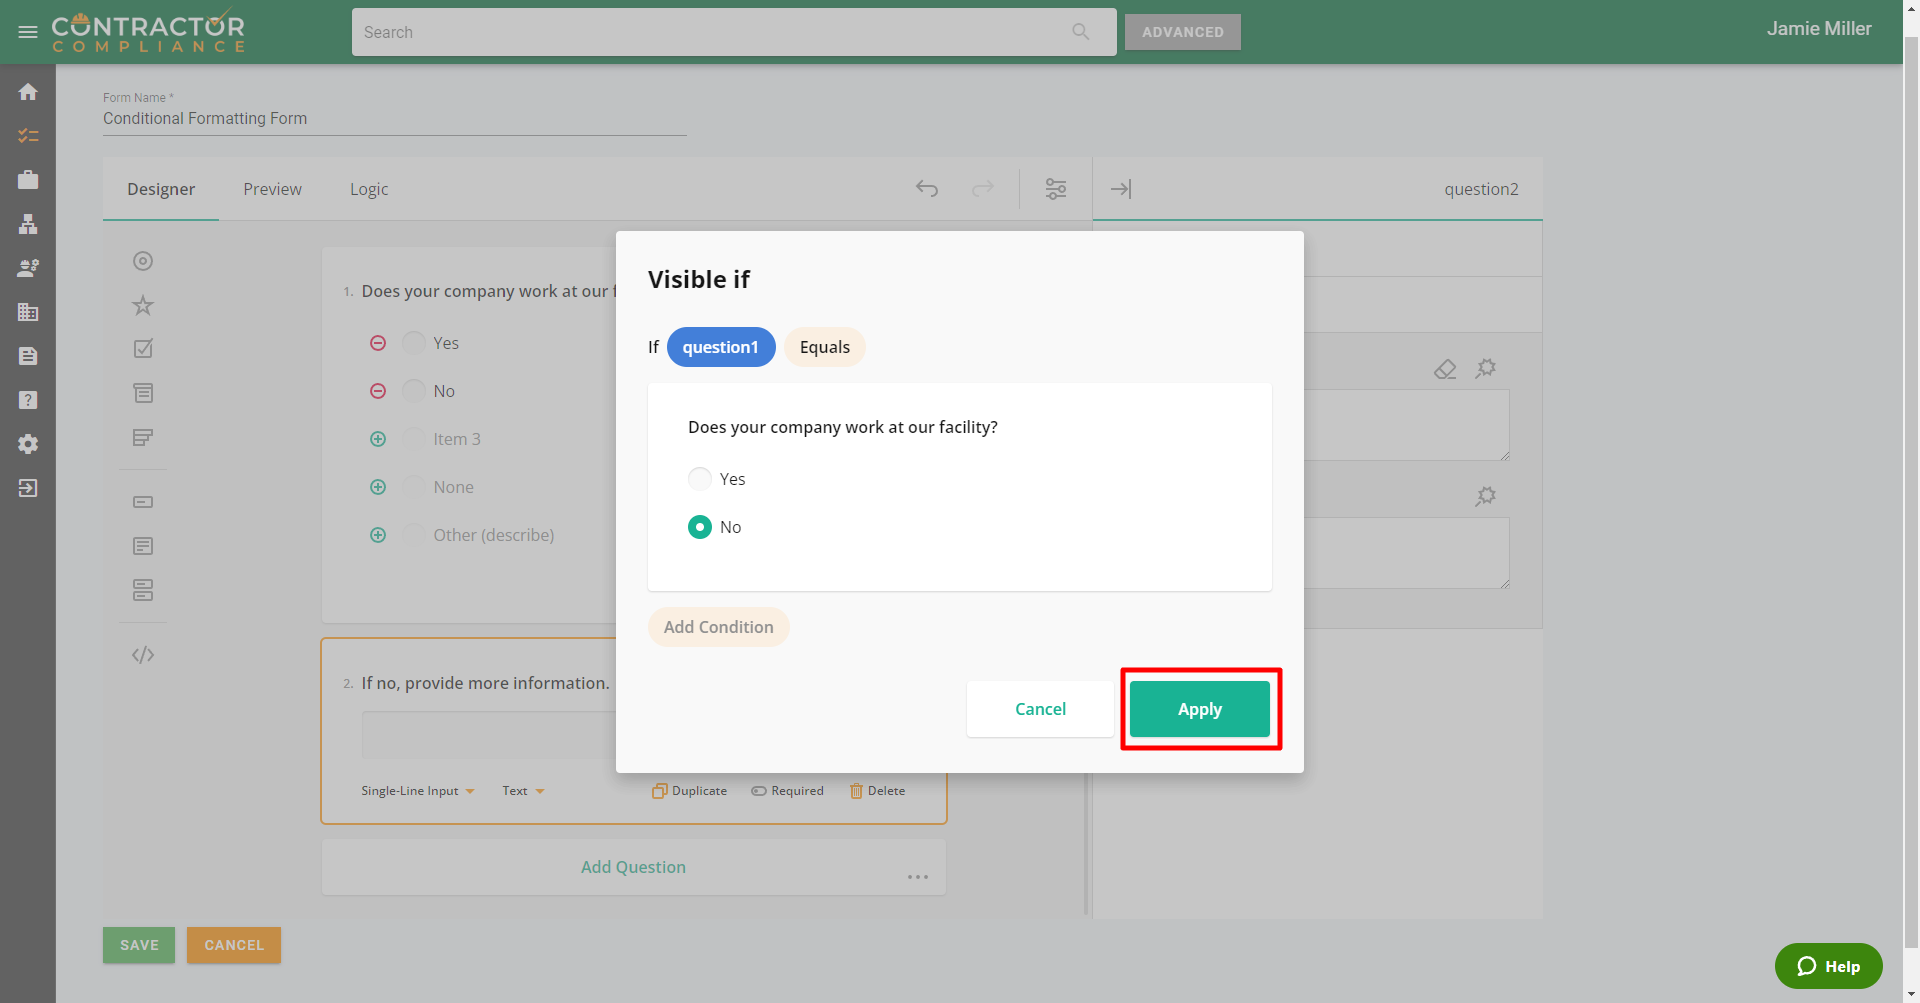Click the undo arrow icon
Viewport: 1920px width, 1003px height.
927,188
